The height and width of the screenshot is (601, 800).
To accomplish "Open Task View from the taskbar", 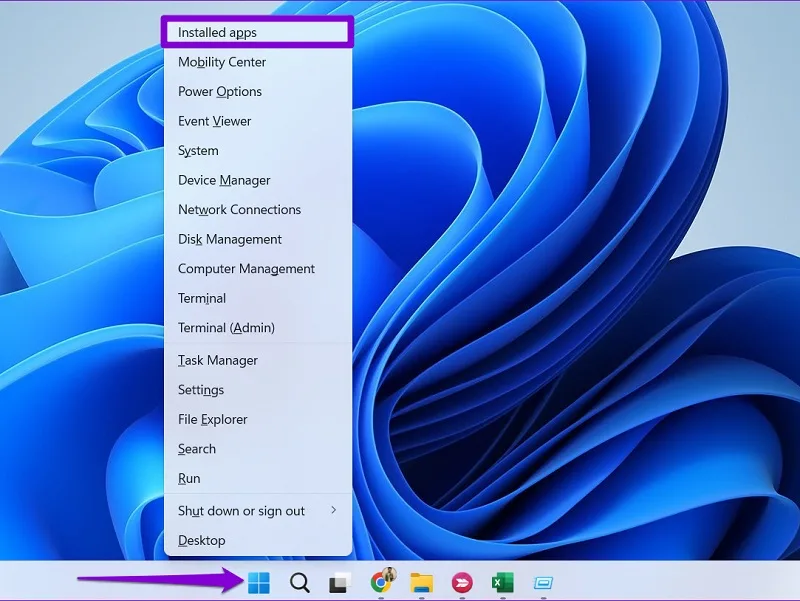I will [340, 583].
